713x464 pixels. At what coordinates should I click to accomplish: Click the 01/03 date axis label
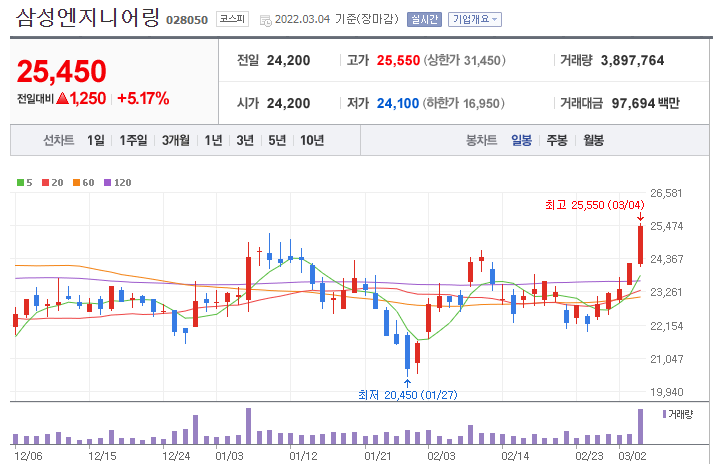pyautogui.click(x=230, y=456)
